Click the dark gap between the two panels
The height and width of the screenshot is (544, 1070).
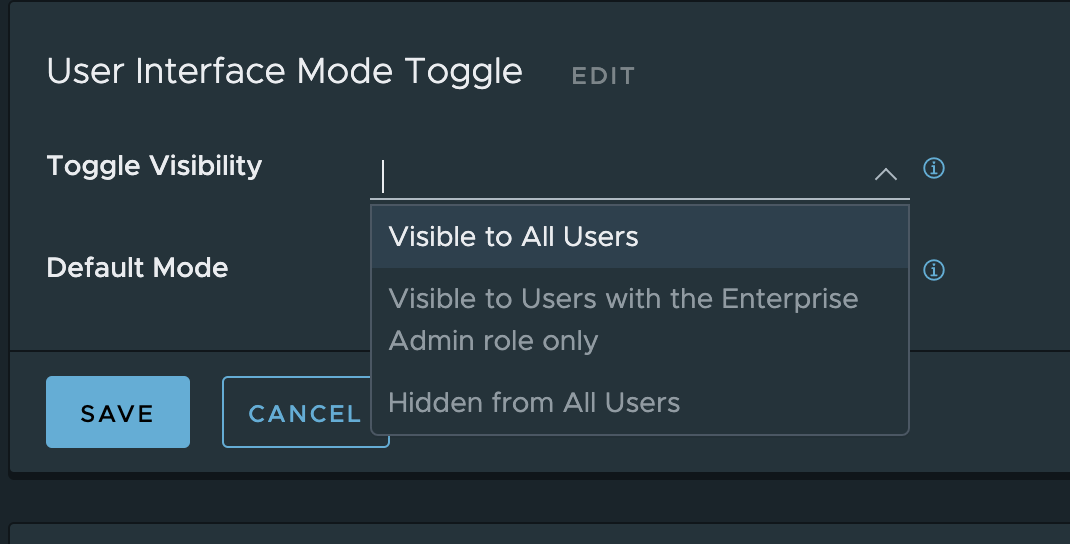click(540, 497)
